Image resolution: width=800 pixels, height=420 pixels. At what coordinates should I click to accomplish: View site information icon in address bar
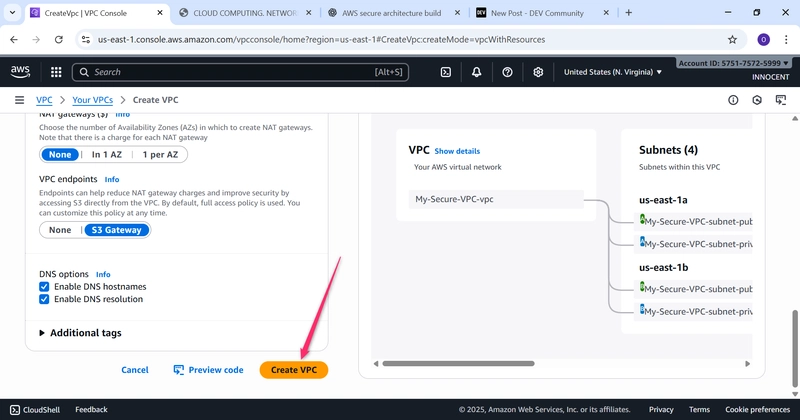click(x=86, y=39)
